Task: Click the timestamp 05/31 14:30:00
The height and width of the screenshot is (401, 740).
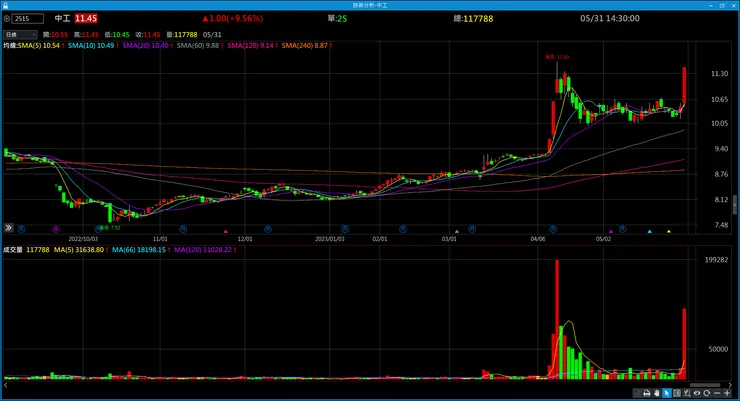Action: point(610,18)
